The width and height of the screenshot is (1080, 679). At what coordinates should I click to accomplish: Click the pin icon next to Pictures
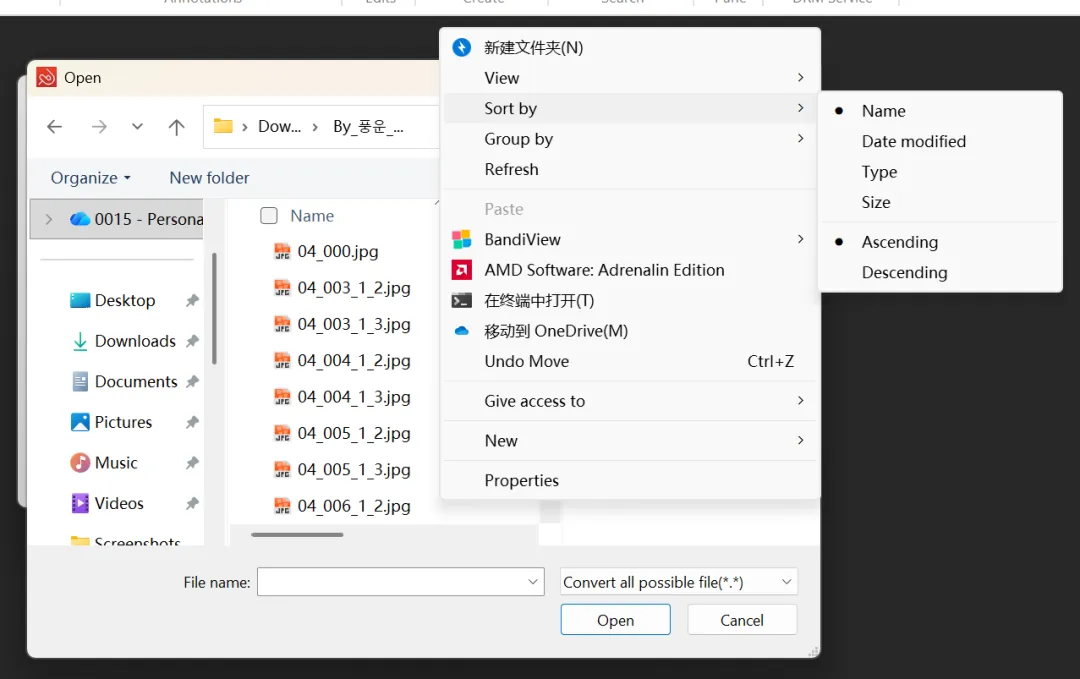click(192, 422)
